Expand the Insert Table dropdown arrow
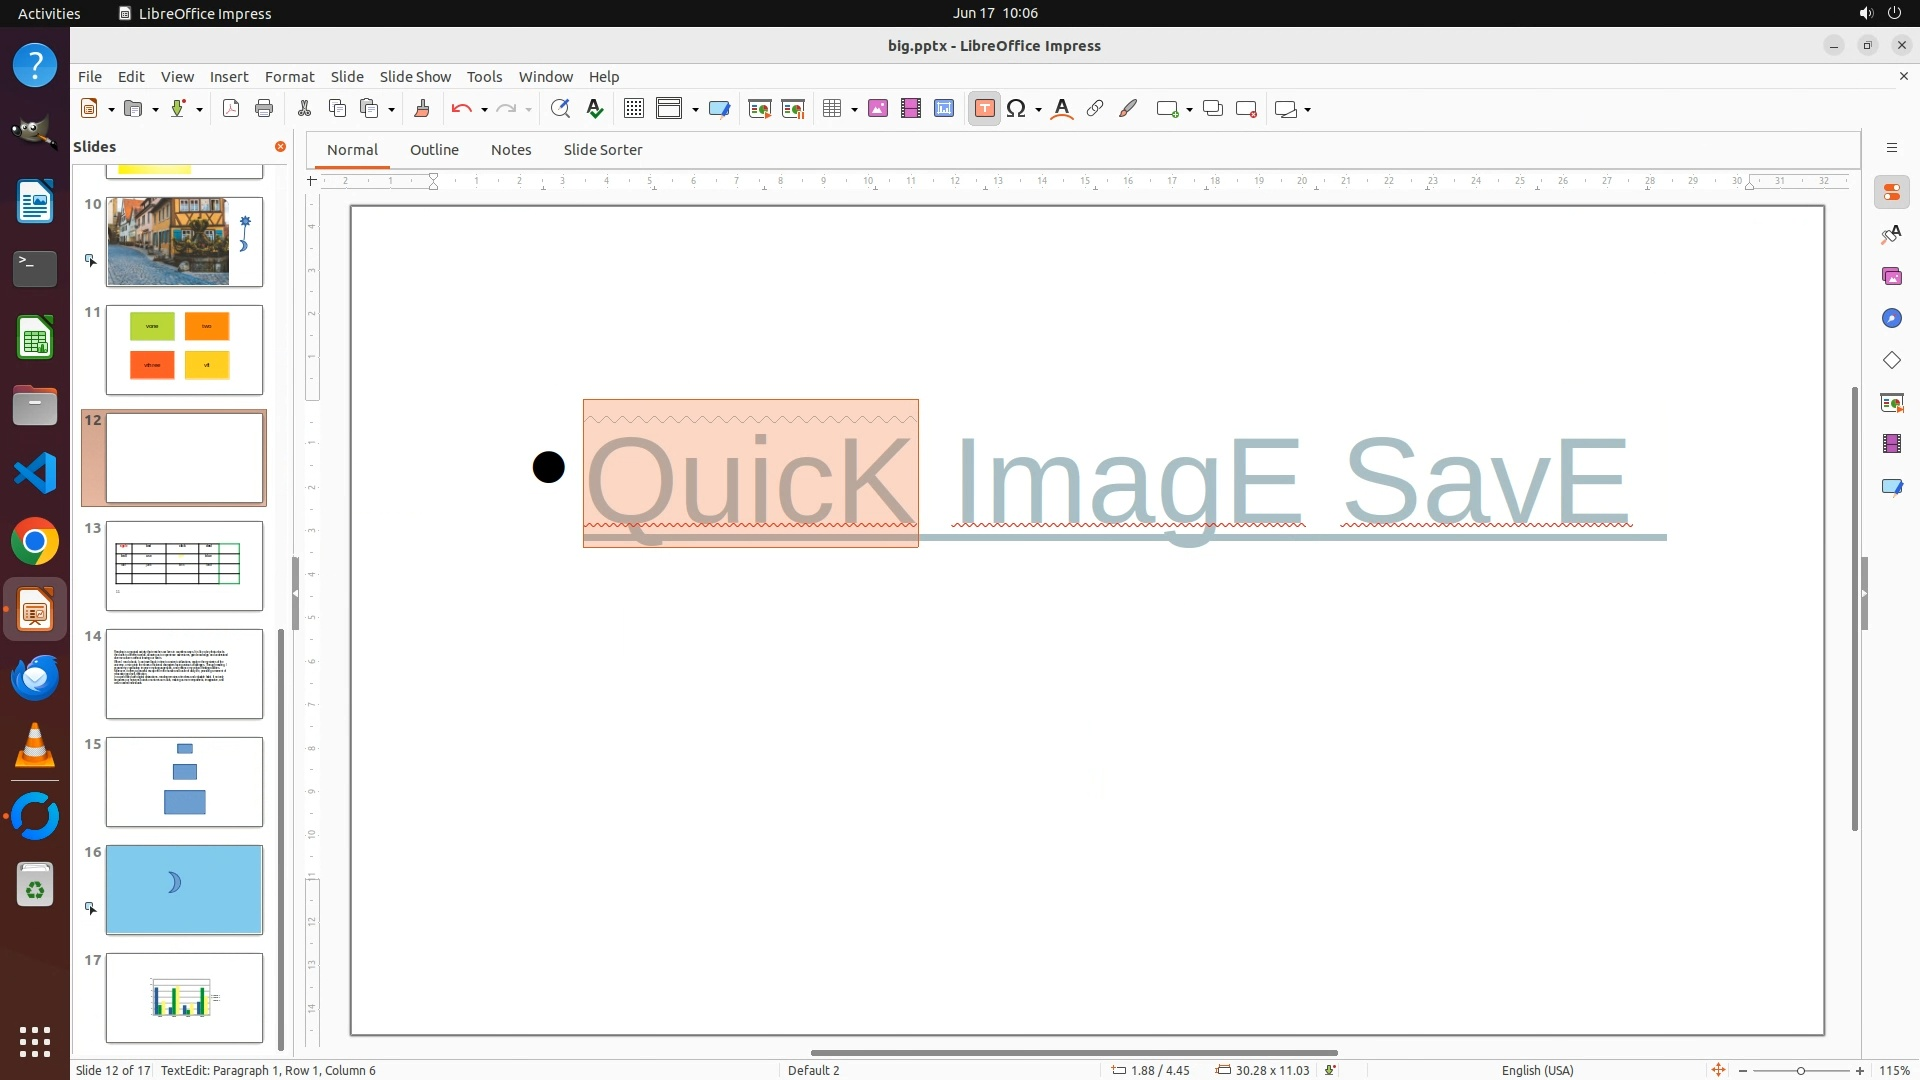Viewport: 1920px width, 1080px height. pos(854,109)
